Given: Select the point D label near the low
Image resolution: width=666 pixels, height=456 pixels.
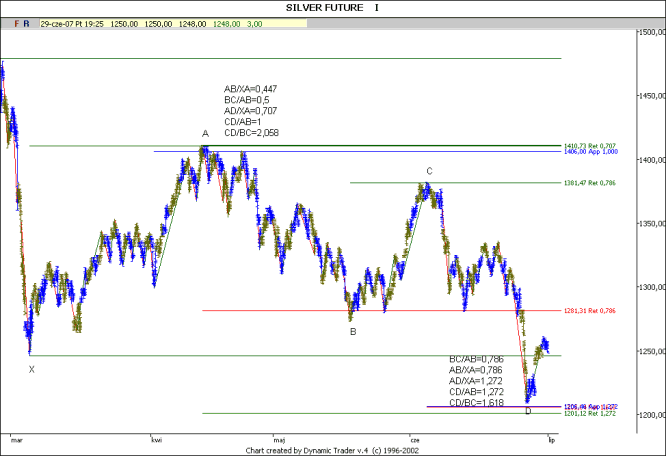Looking at the screenshot, I should click(x=528, y=412).
